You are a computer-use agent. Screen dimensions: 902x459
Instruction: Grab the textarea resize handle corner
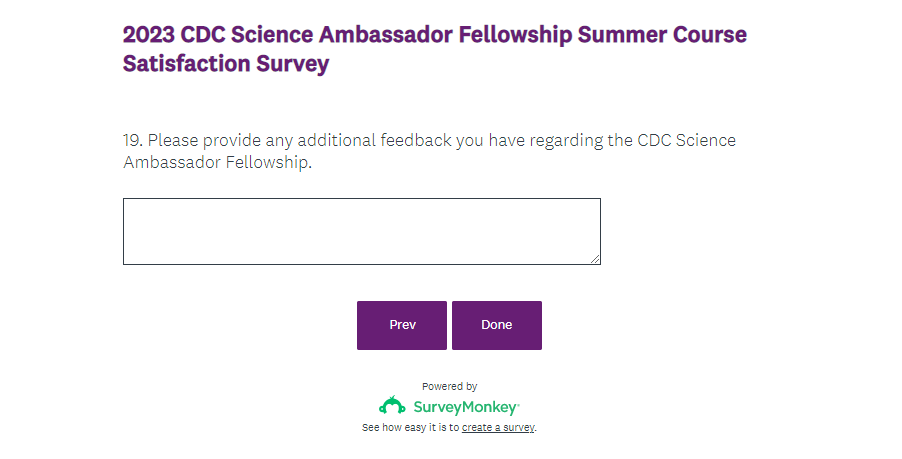[595, 259]
